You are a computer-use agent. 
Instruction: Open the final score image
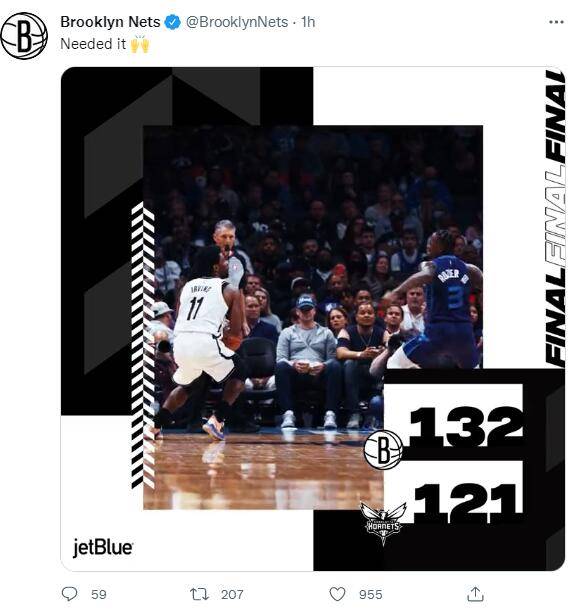(x=313, y=319)
